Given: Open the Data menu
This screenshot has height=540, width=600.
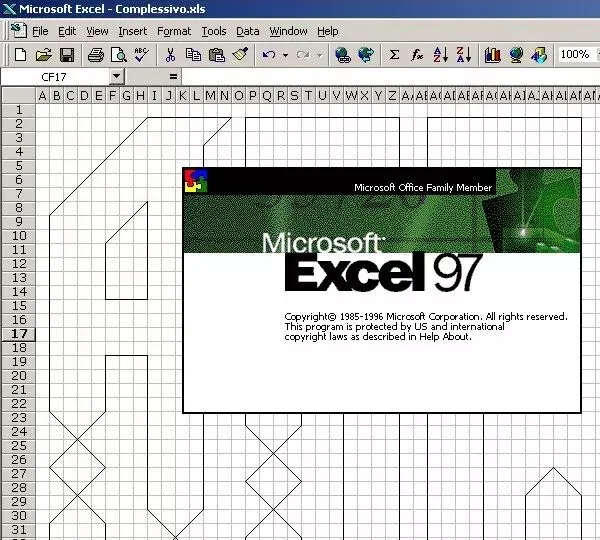Looking at the screenshot, I should [x=248, y=31].
